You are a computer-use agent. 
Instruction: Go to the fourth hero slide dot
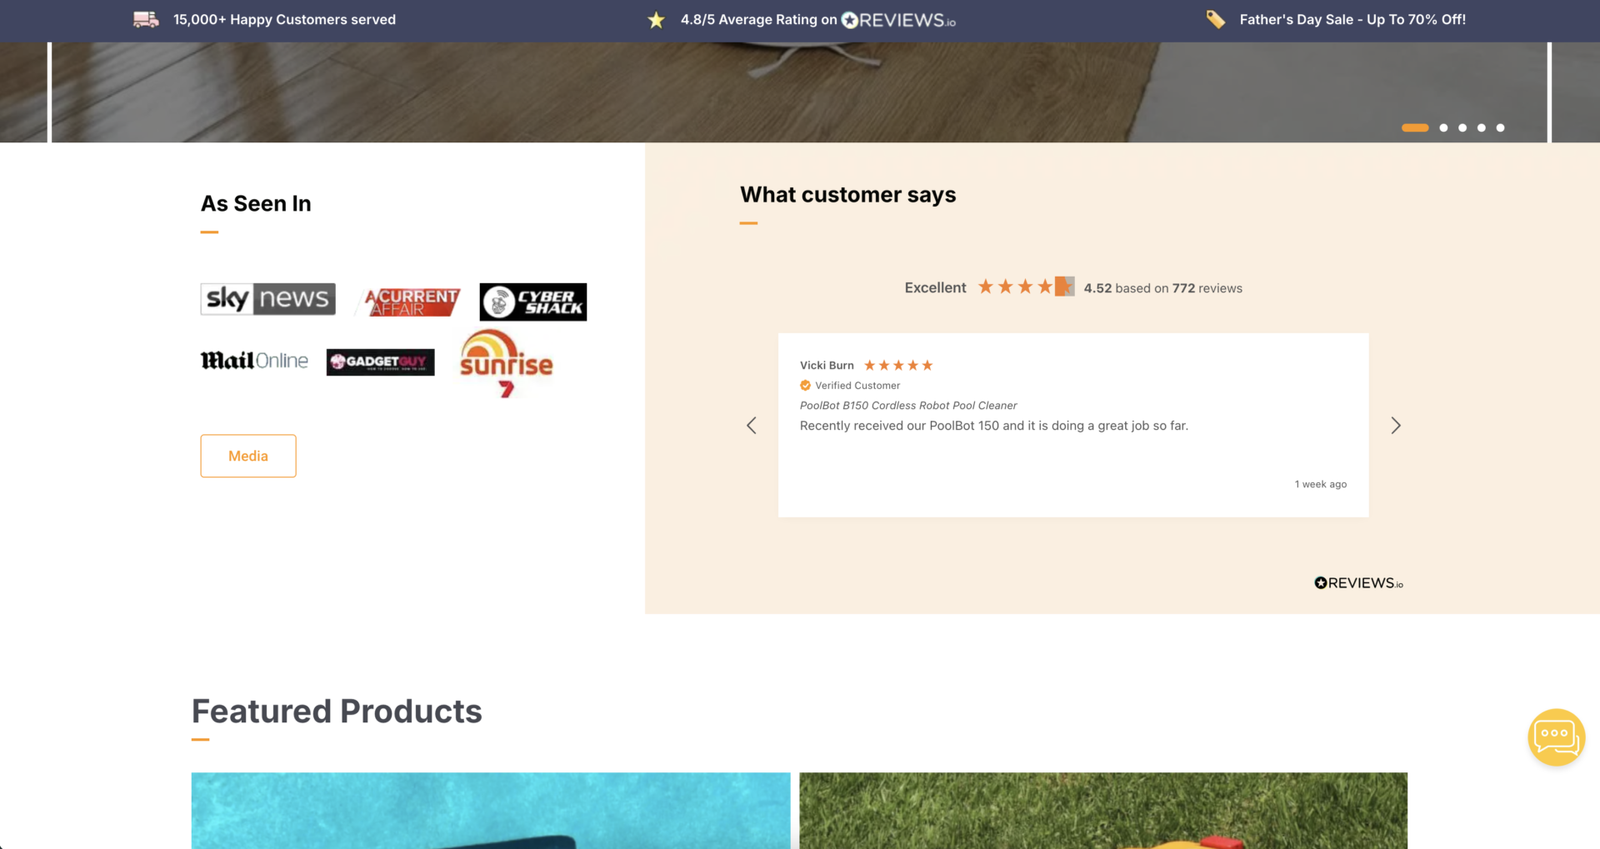[x=1481, y=128]
